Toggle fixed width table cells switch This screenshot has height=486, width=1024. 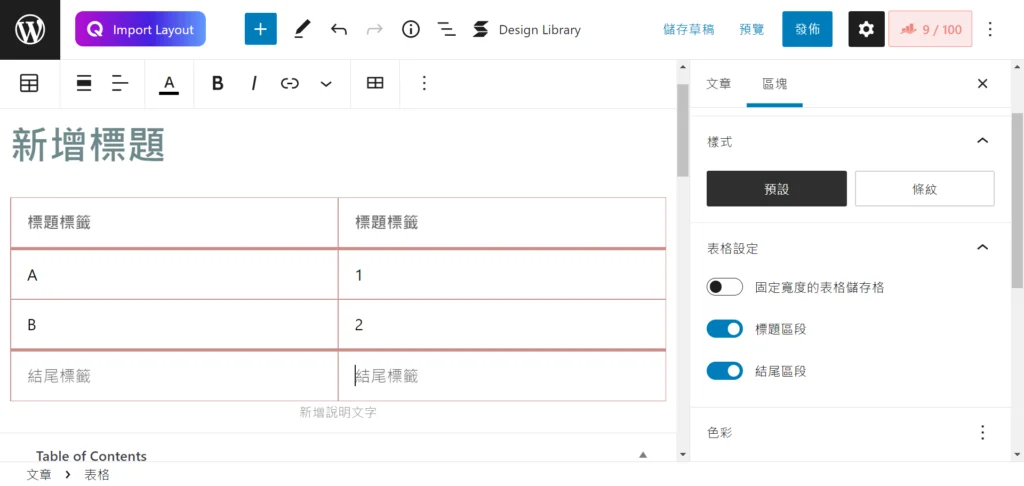click(724, 287)
